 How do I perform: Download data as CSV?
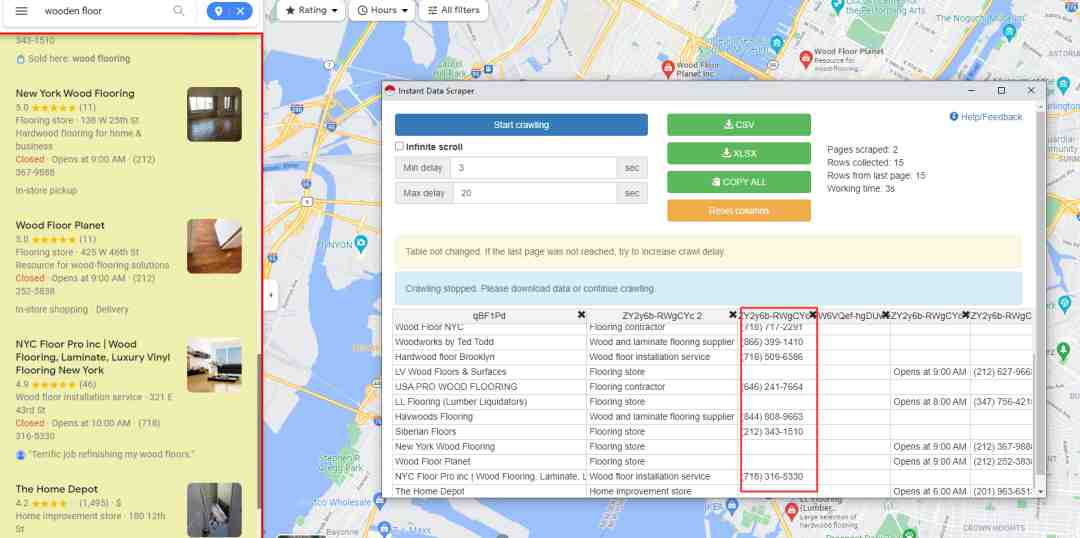point(739,125)
